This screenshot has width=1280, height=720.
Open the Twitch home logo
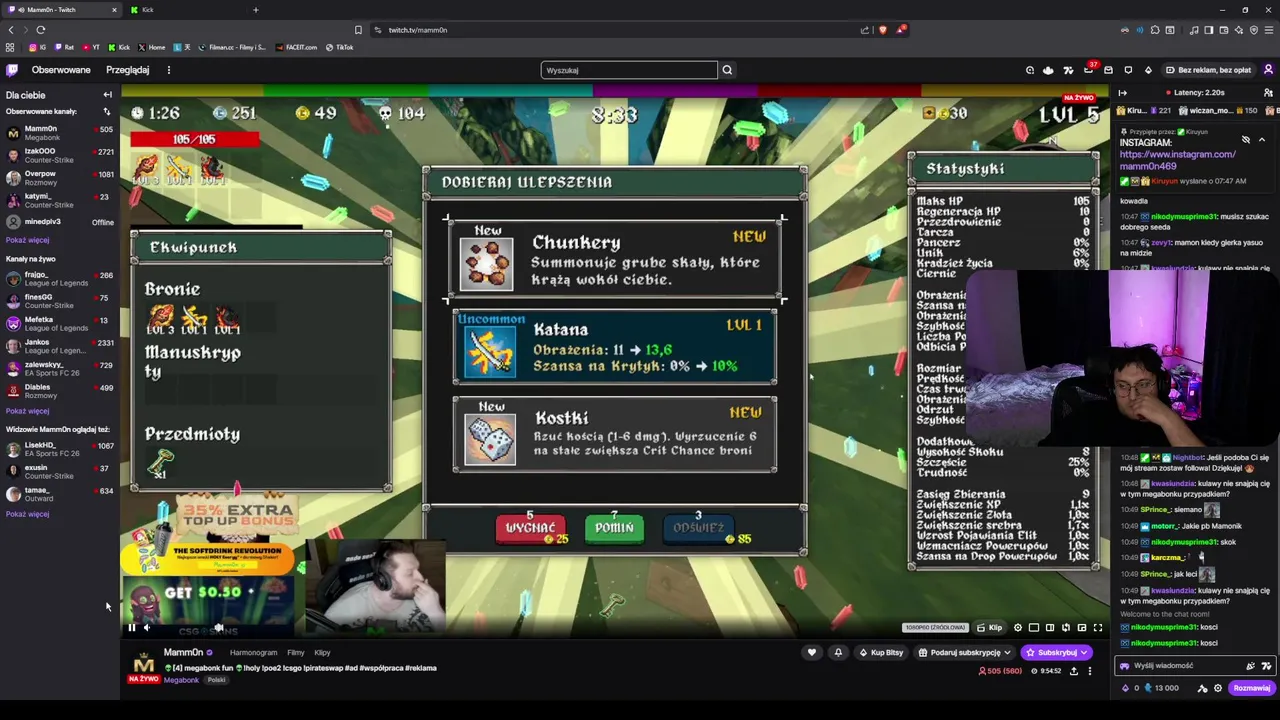(12, 70)
